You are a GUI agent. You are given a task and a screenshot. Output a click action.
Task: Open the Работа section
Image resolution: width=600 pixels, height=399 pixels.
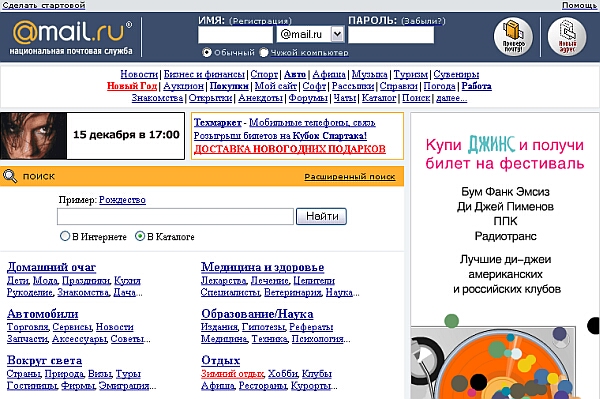pos(476,86)
